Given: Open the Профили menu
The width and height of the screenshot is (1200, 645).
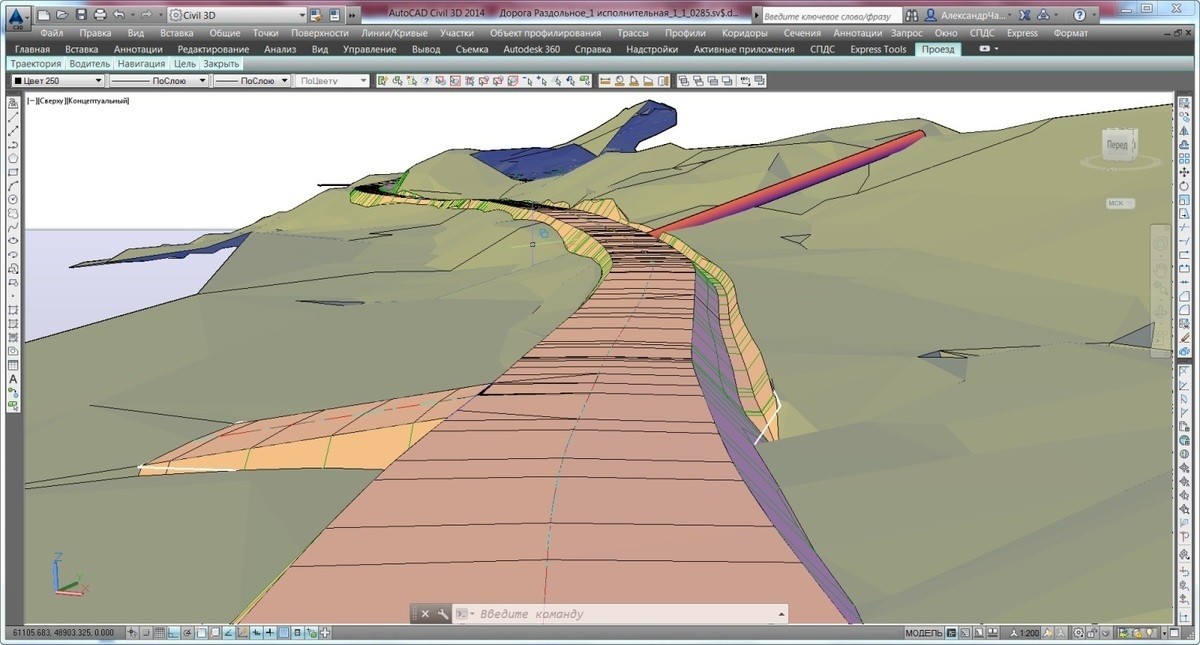Looking at the screenshot, I should tap(685, 33).
